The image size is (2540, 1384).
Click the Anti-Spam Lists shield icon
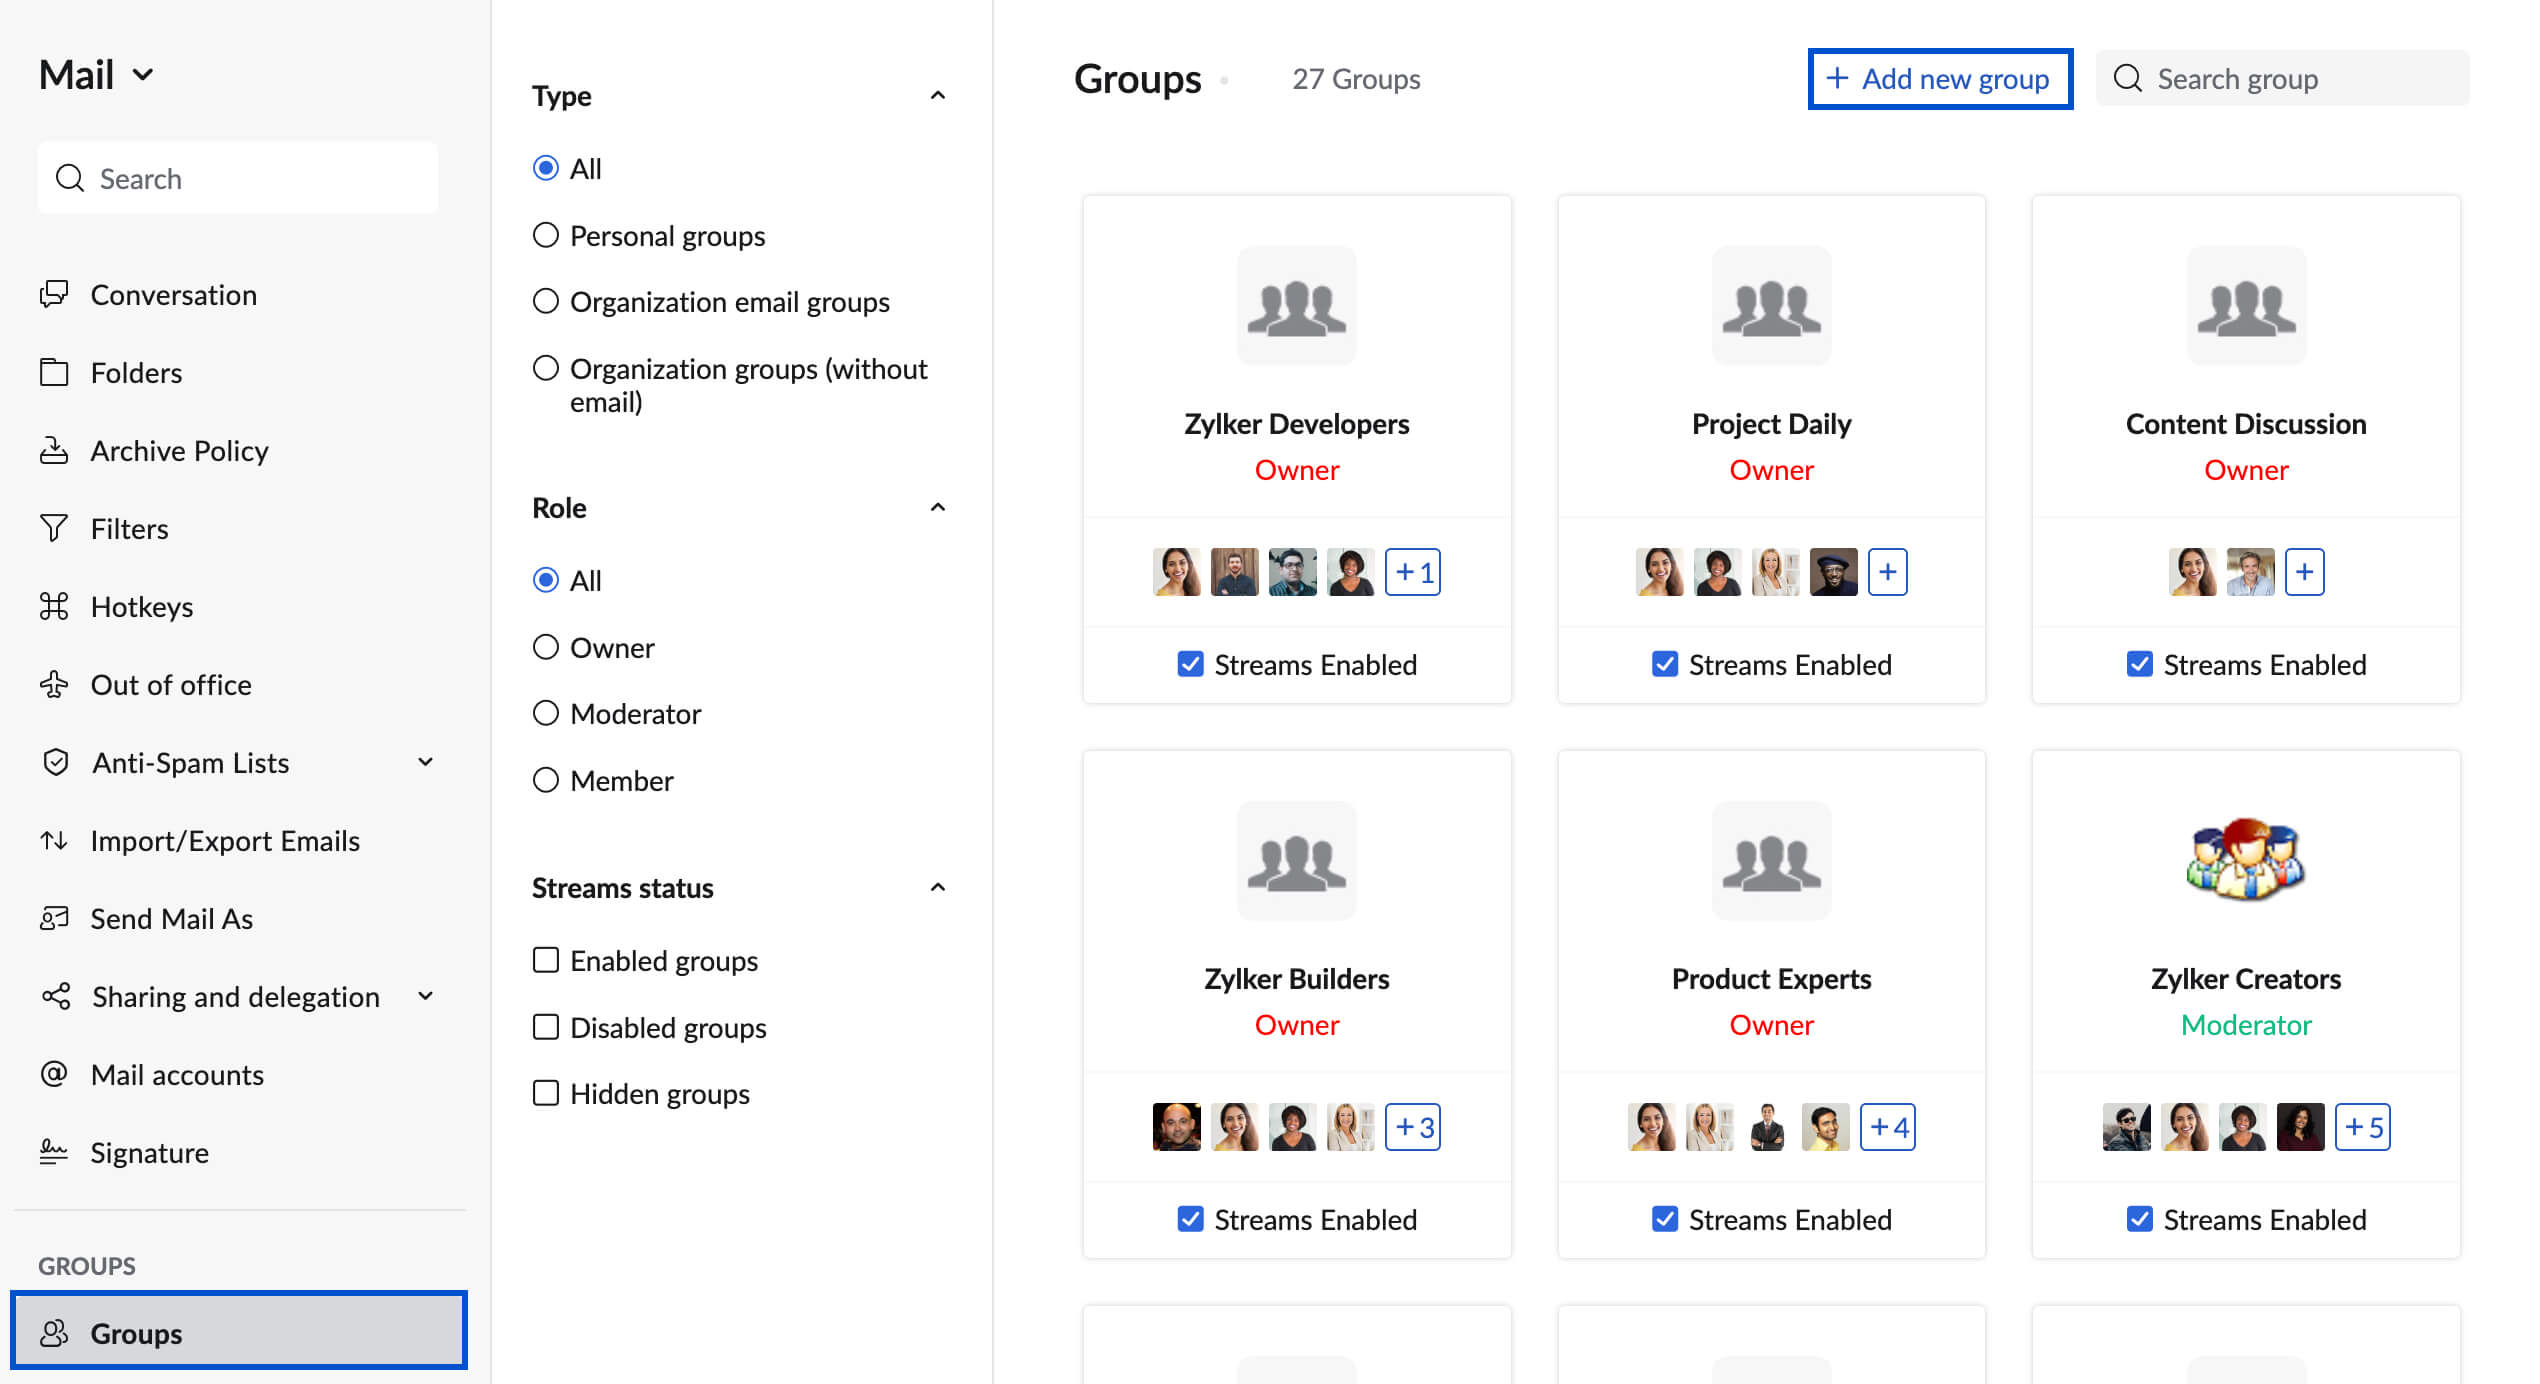coord(56,762)
